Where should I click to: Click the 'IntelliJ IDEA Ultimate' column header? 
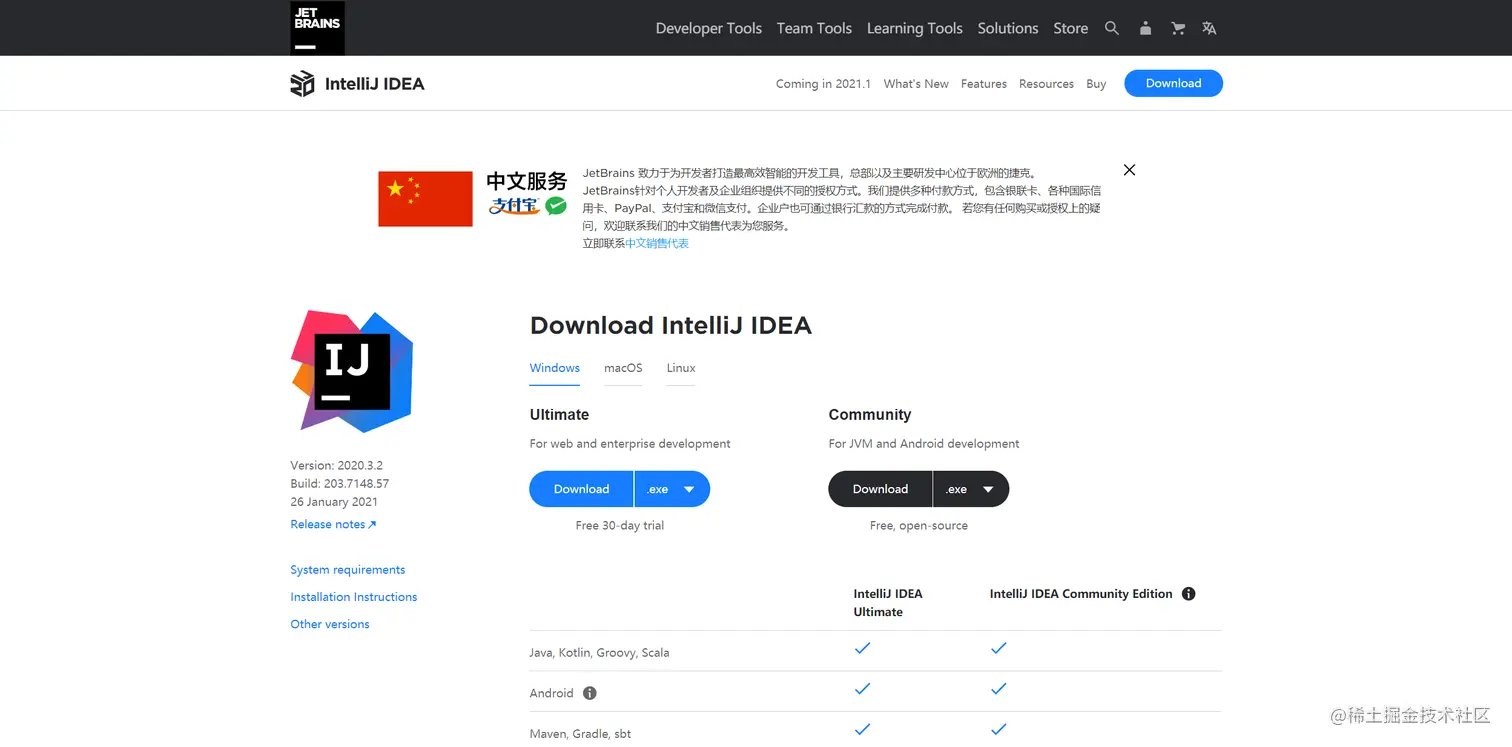[x=888, y=603]
